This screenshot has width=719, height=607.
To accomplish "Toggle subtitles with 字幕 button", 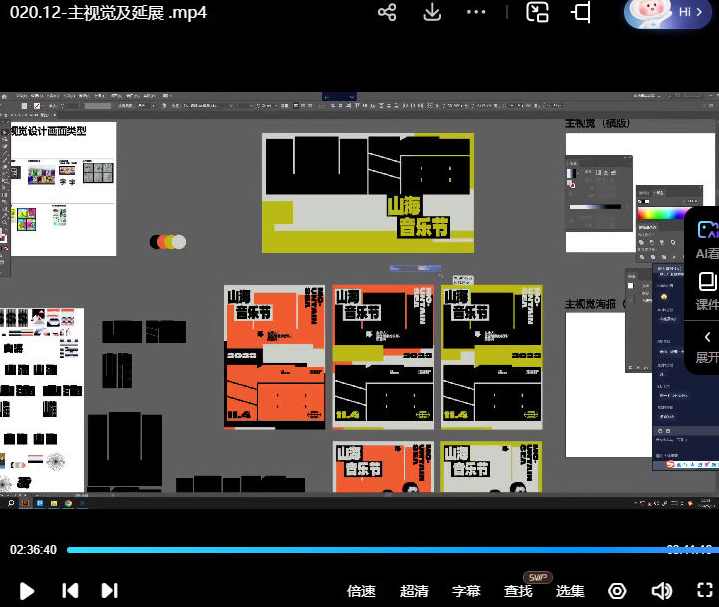I will click(x=466, y=591).
